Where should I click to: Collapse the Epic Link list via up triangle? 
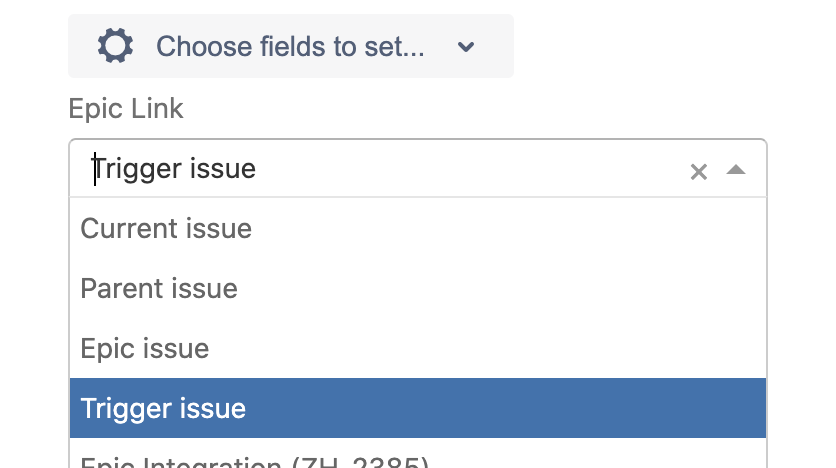coord(736,170)
